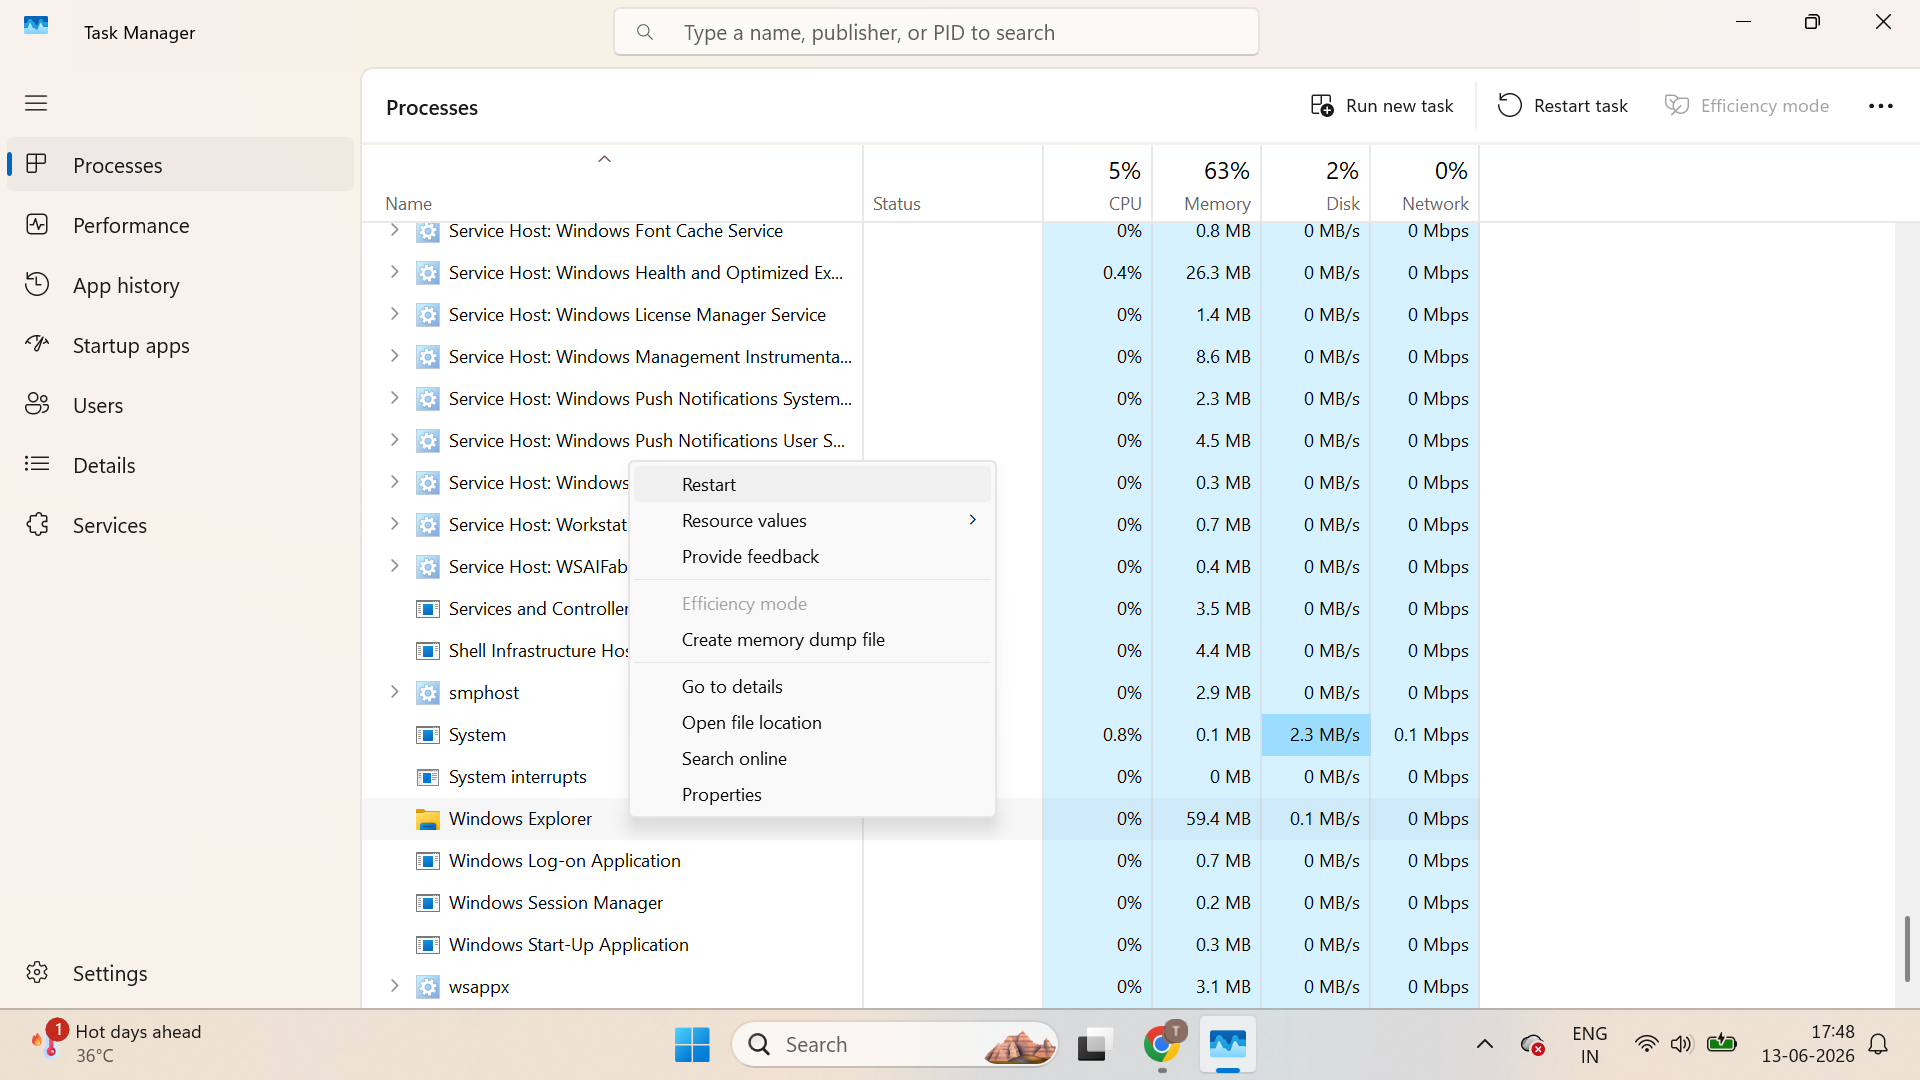Sort processes by the Name column
Viewport: 1920px width, 1080px height.
pyautogui.click(x=612, y=184)
